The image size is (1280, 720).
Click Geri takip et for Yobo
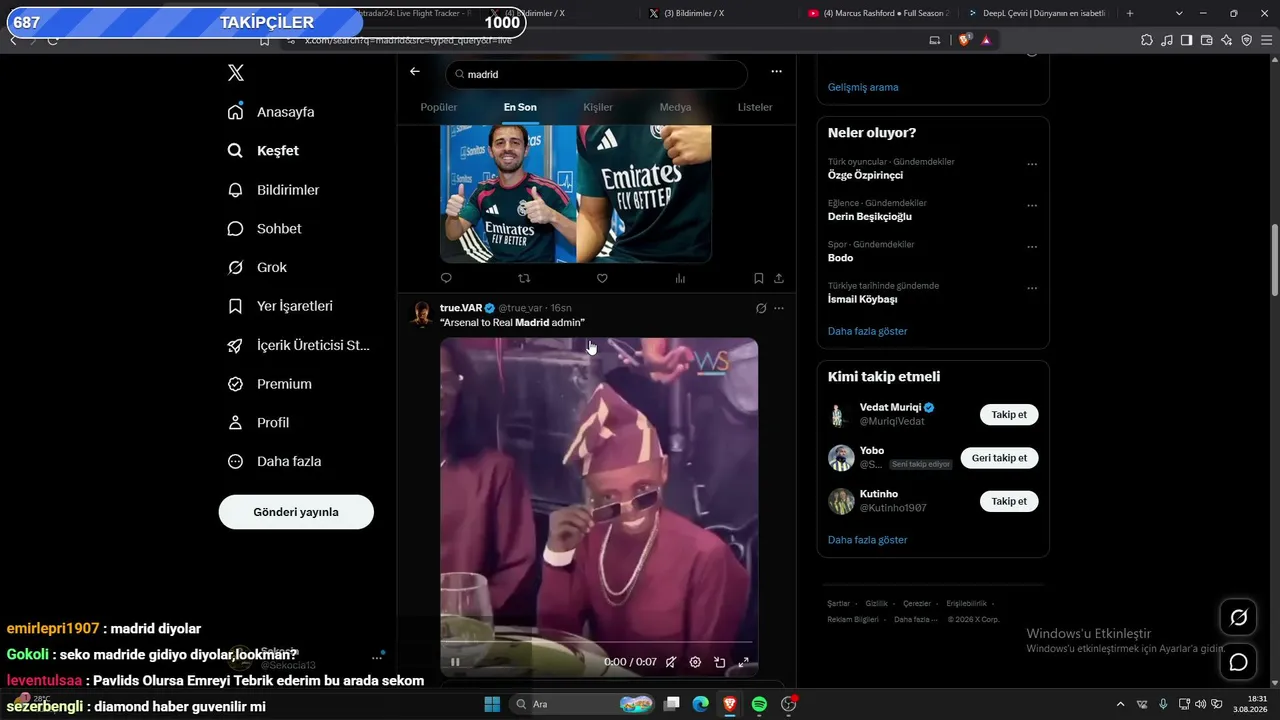click(x=999, y=458)
